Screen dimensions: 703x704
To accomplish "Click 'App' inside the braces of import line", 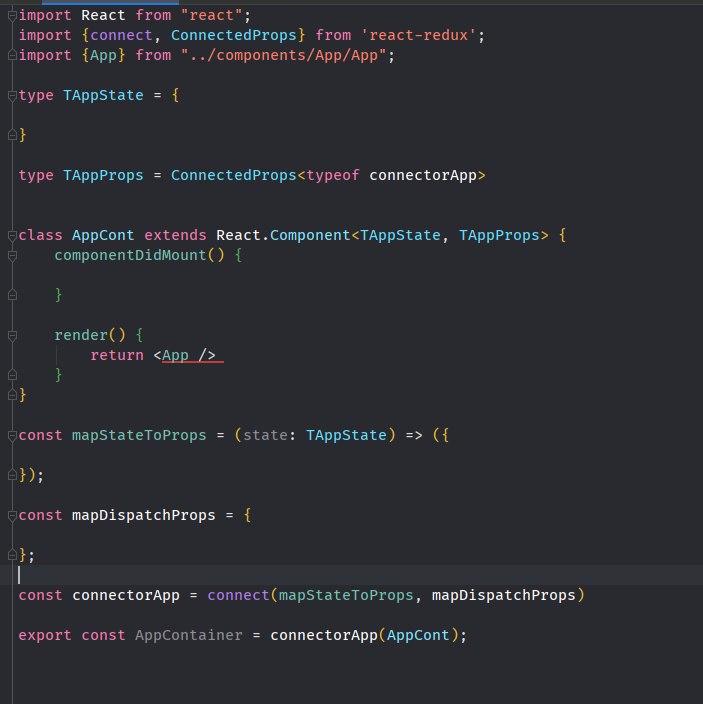I will point(103,55).
